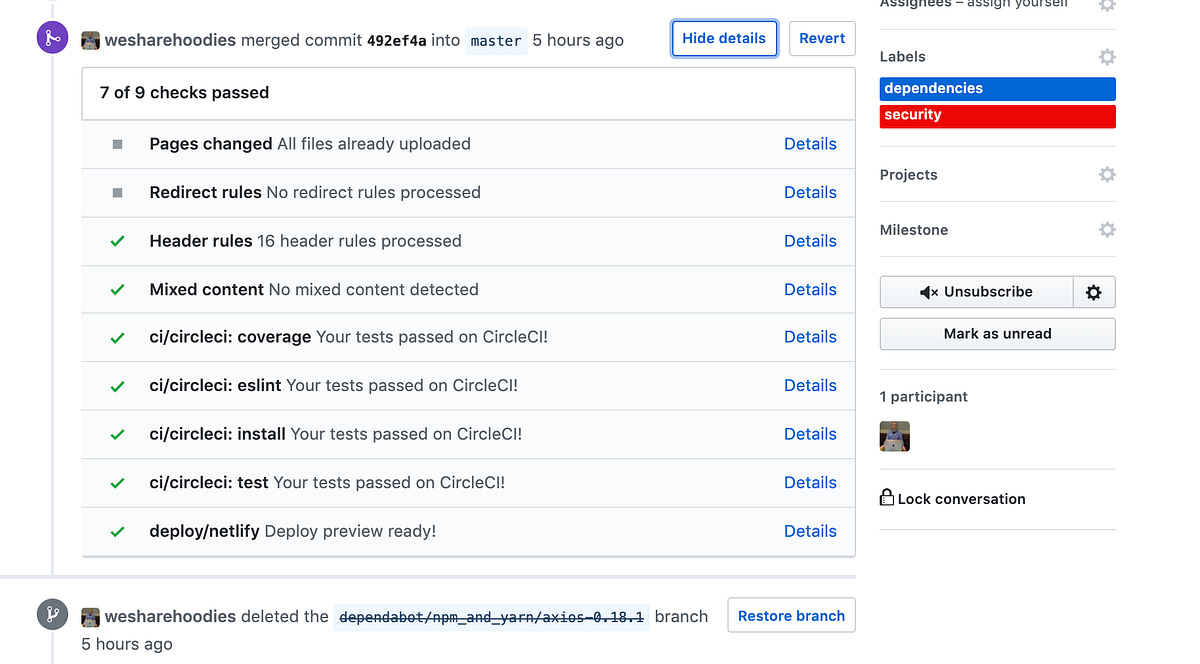Viewport: 1200px width, 664px height.
Task: Click the Lock conversation padlock icon
Action: click(x=887, y=497)
